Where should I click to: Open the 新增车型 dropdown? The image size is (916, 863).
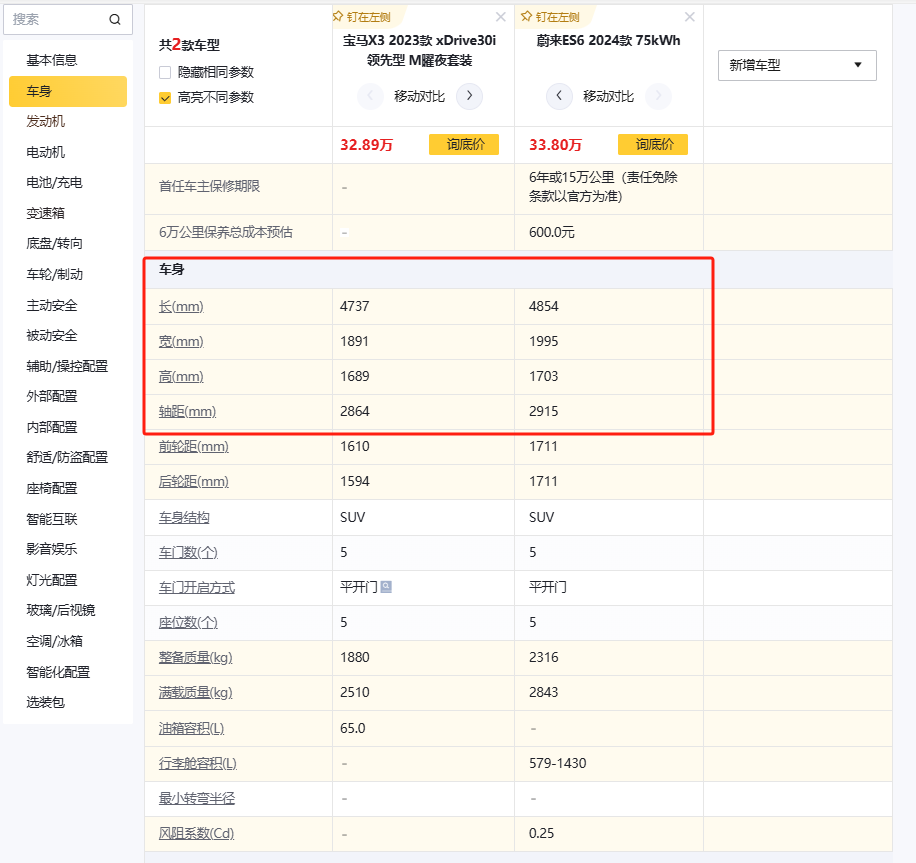pos(797,65)
